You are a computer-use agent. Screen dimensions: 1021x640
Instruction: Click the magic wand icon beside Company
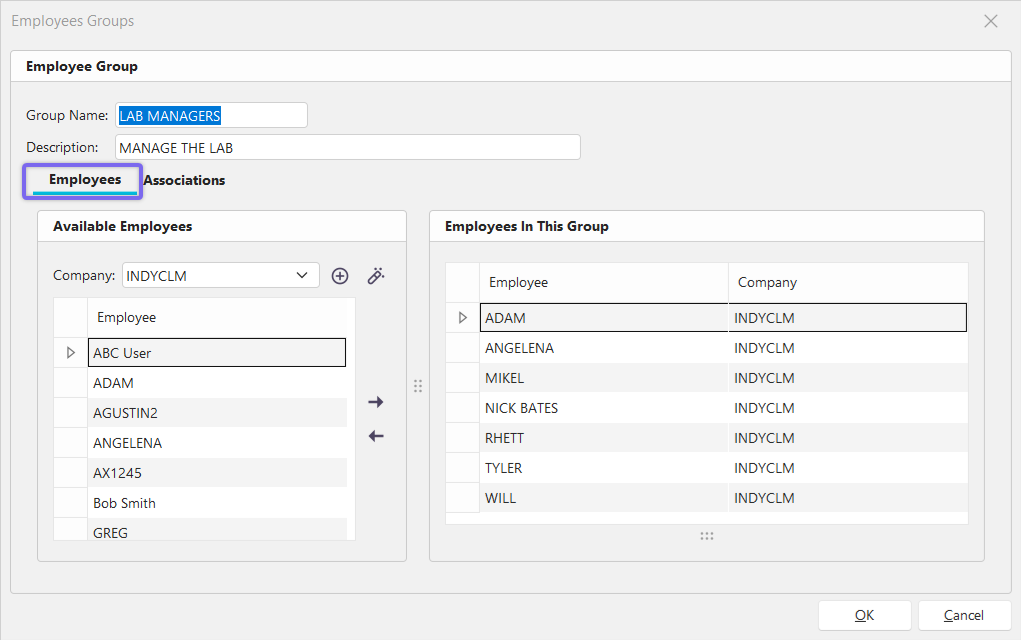(376, 276)
